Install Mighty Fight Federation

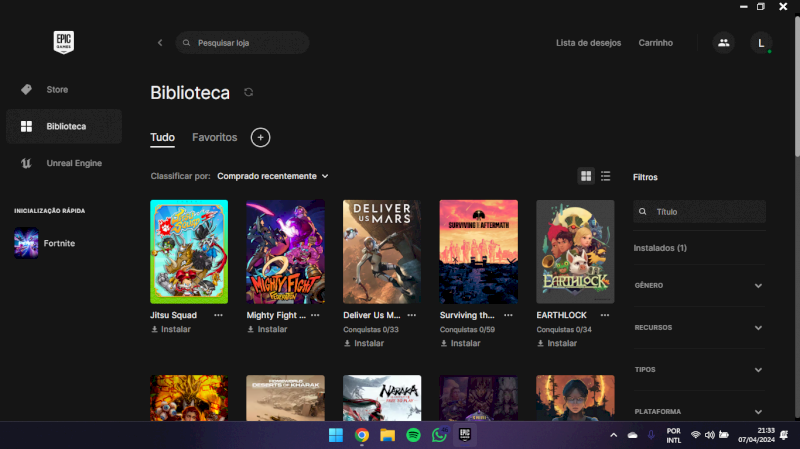tap(267, 330)
